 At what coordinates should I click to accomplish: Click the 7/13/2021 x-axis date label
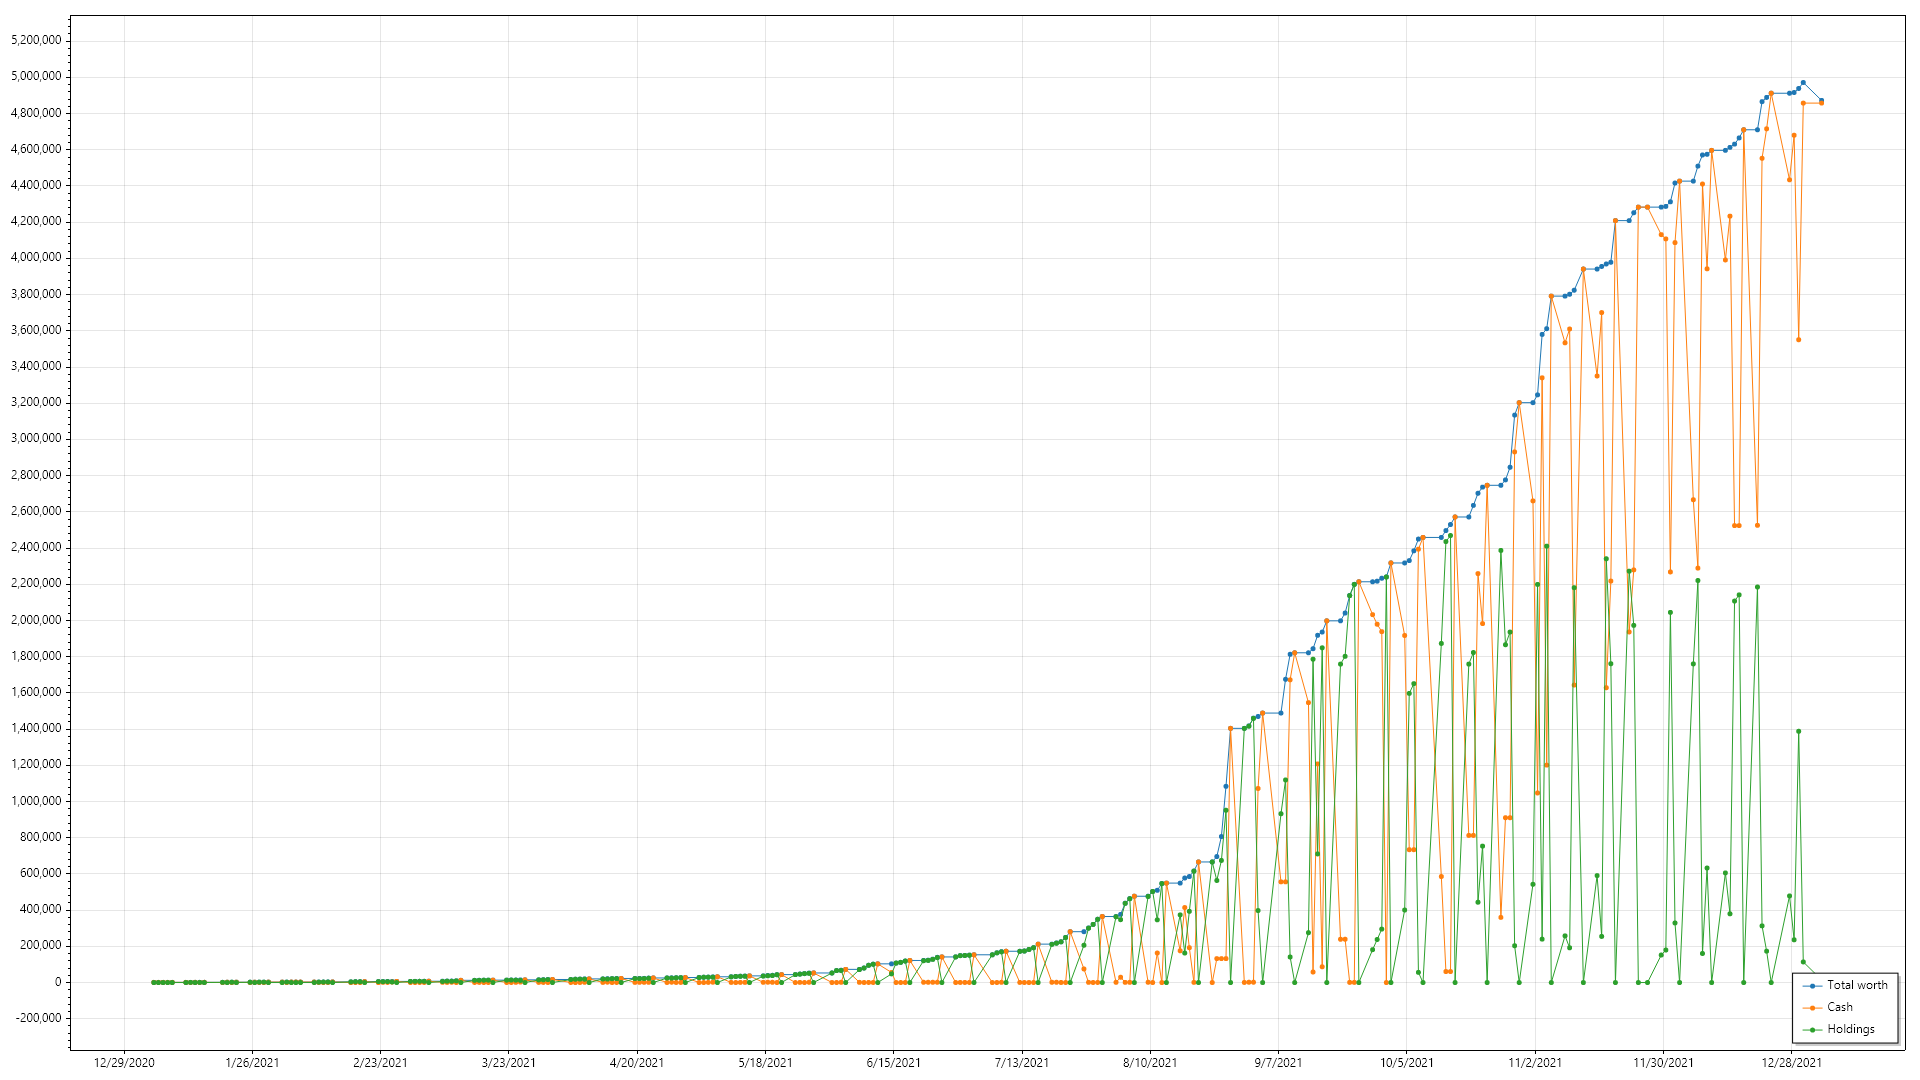point(1022,1062)
